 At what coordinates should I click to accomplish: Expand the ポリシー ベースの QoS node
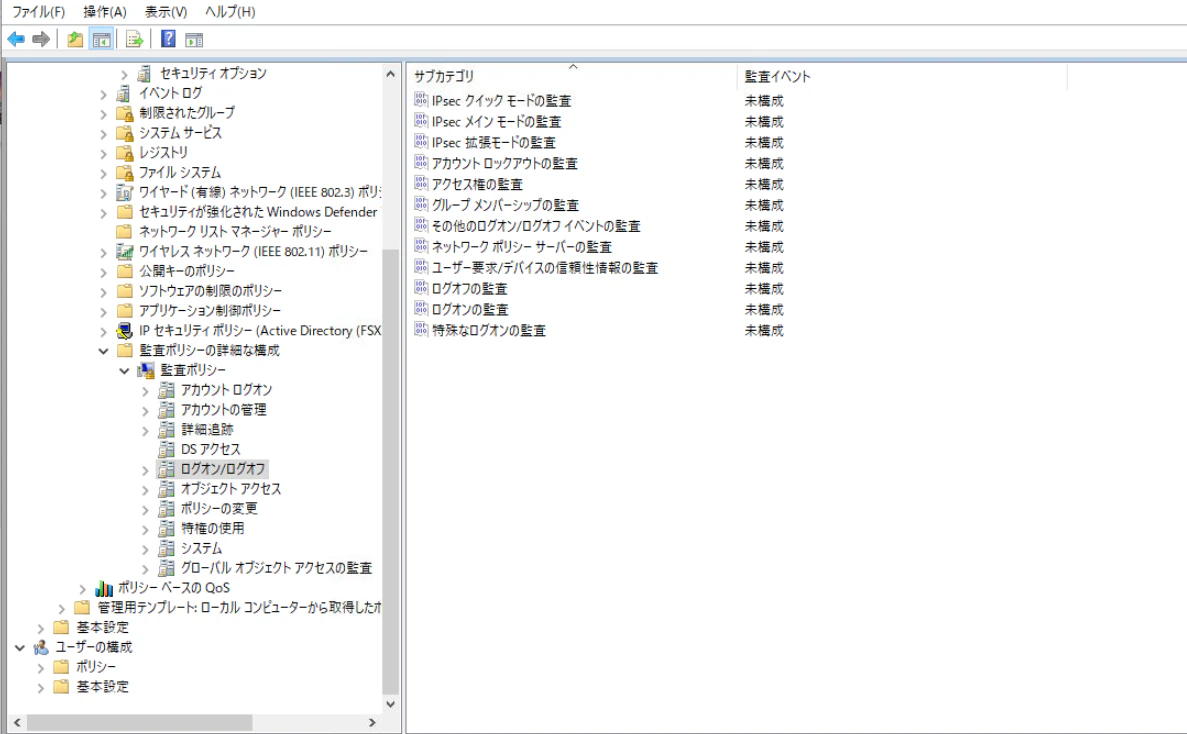point(83,589)
